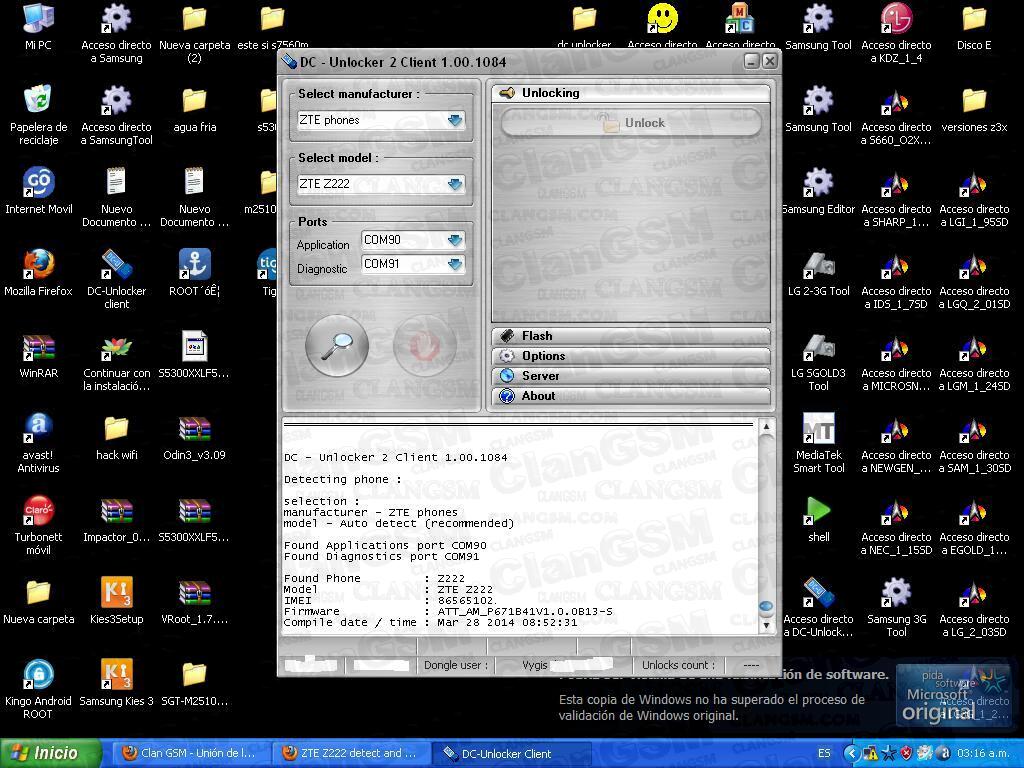
Task: Click the magnifying glass detect button
Action: pyautogui.click(x=337, y=345)
